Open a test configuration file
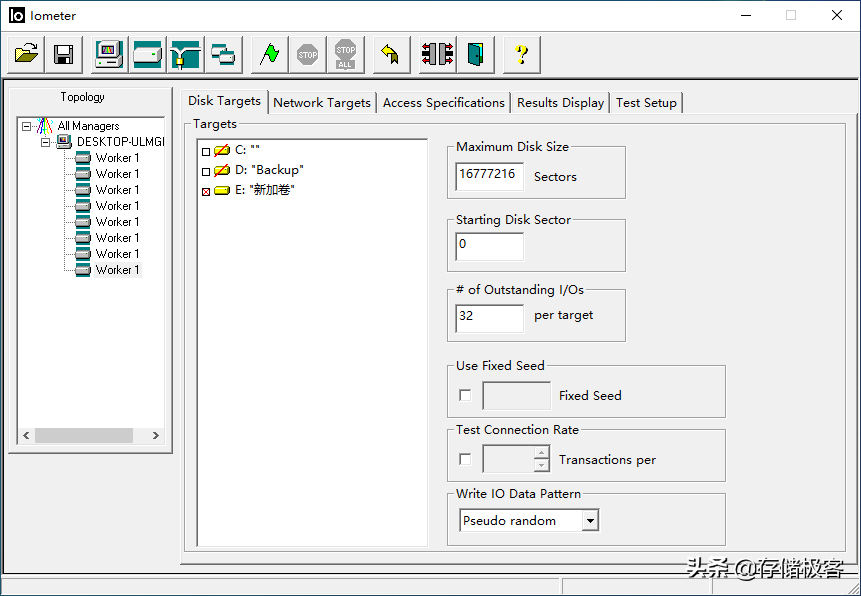The image size is (861, 596). click(26, 54)
